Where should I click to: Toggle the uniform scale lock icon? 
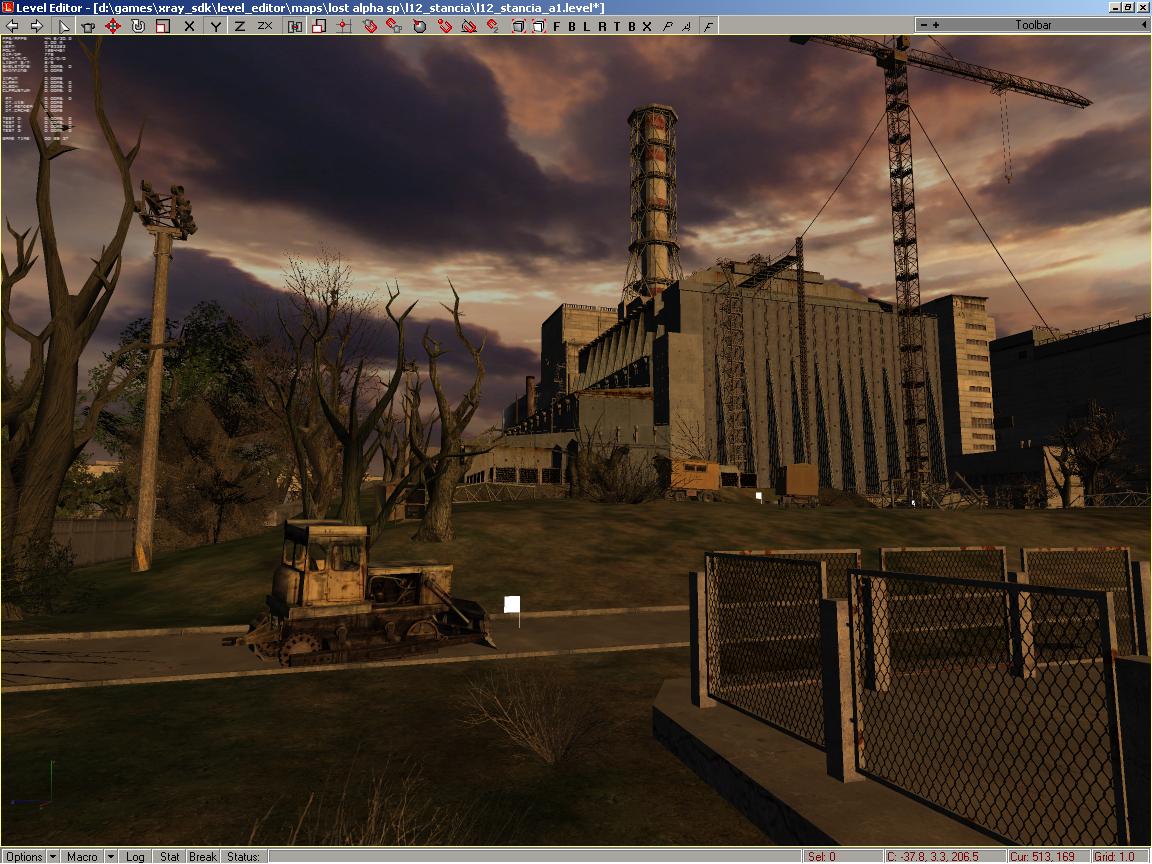click(295, 26)
